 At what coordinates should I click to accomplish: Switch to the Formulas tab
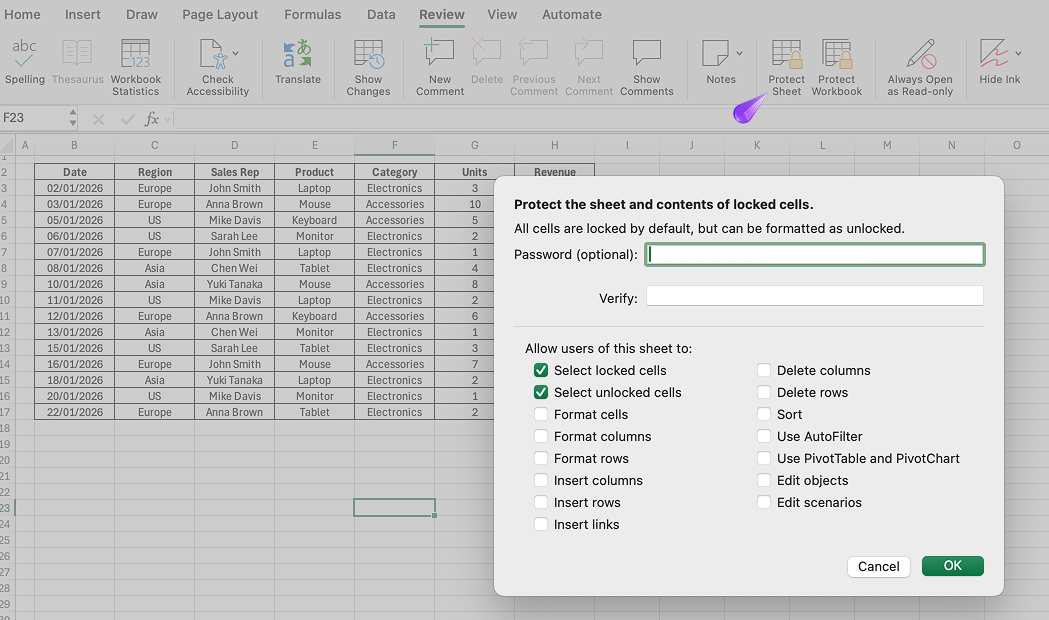[312, 15]
